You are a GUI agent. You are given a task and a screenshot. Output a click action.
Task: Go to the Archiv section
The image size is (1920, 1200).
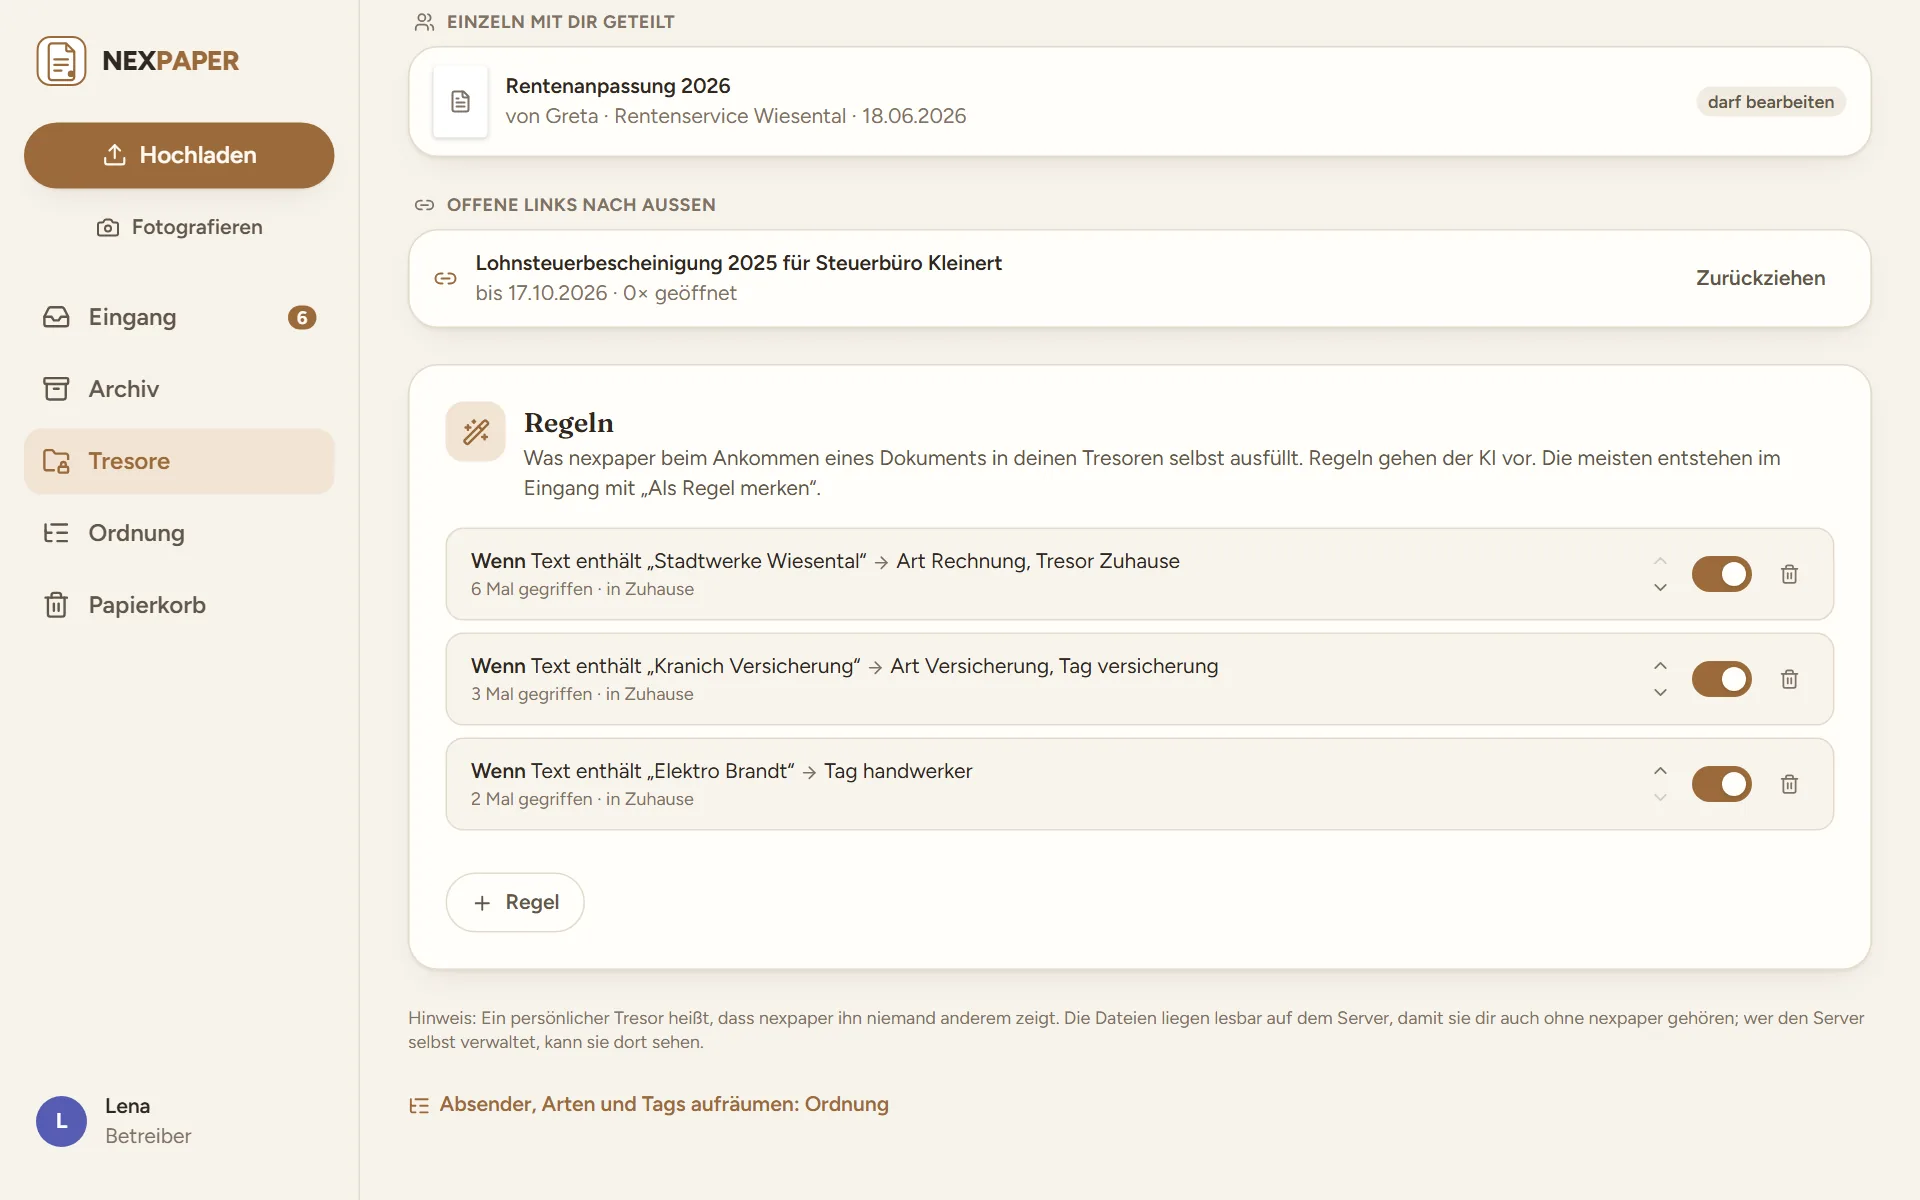point(179,389)
